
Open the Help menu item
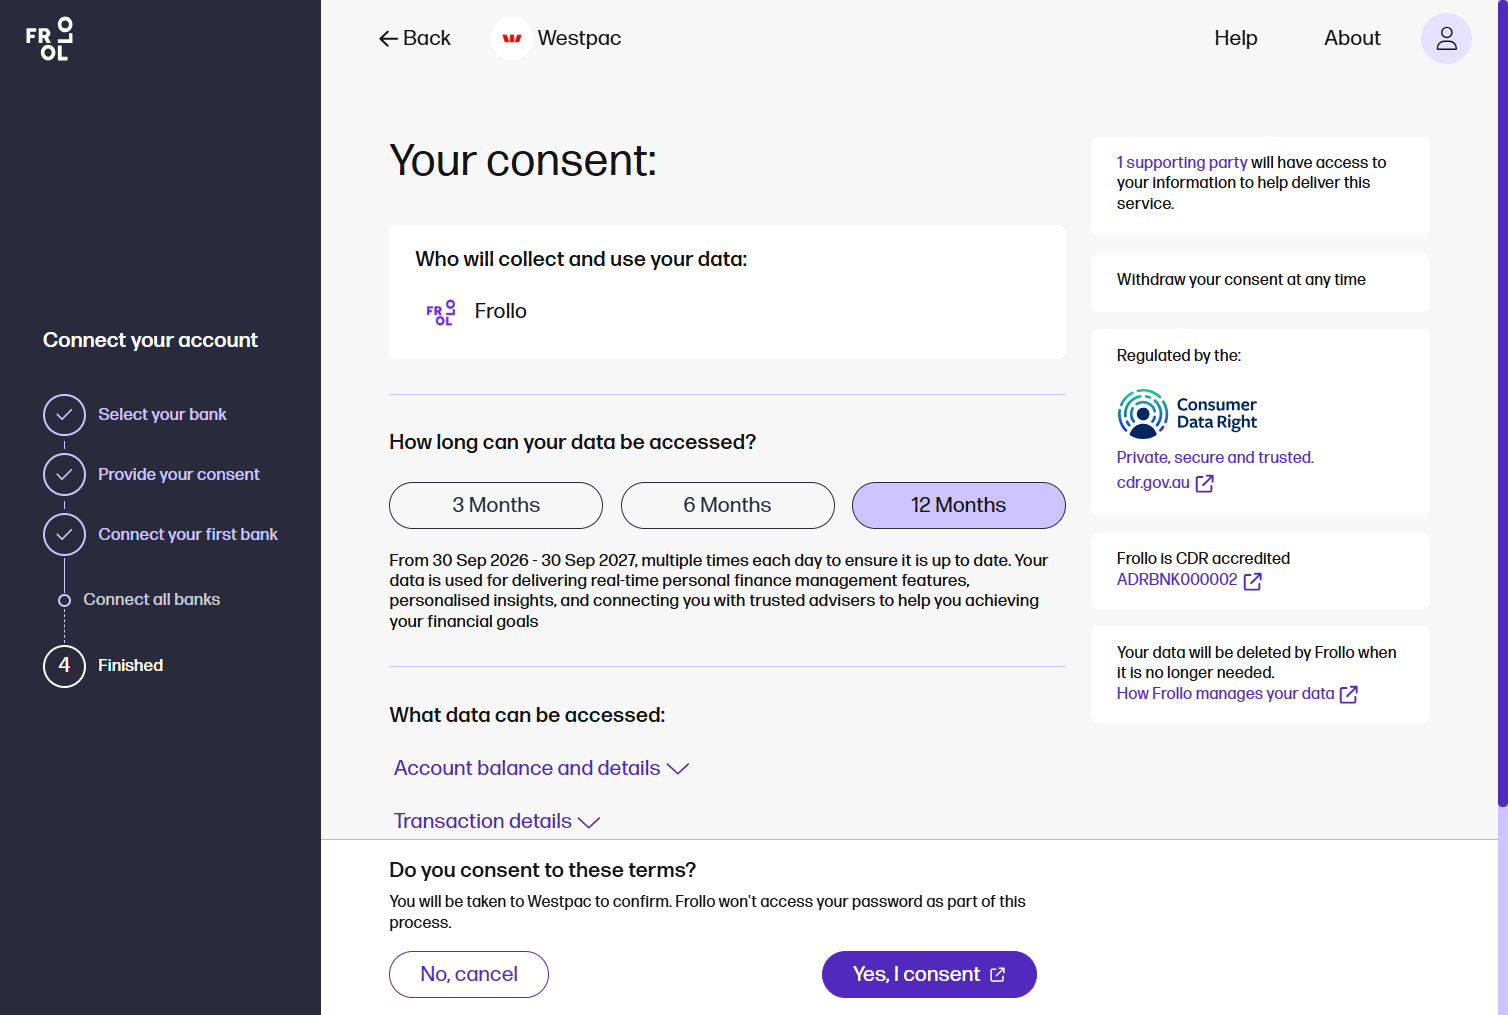click(1236, 38)
